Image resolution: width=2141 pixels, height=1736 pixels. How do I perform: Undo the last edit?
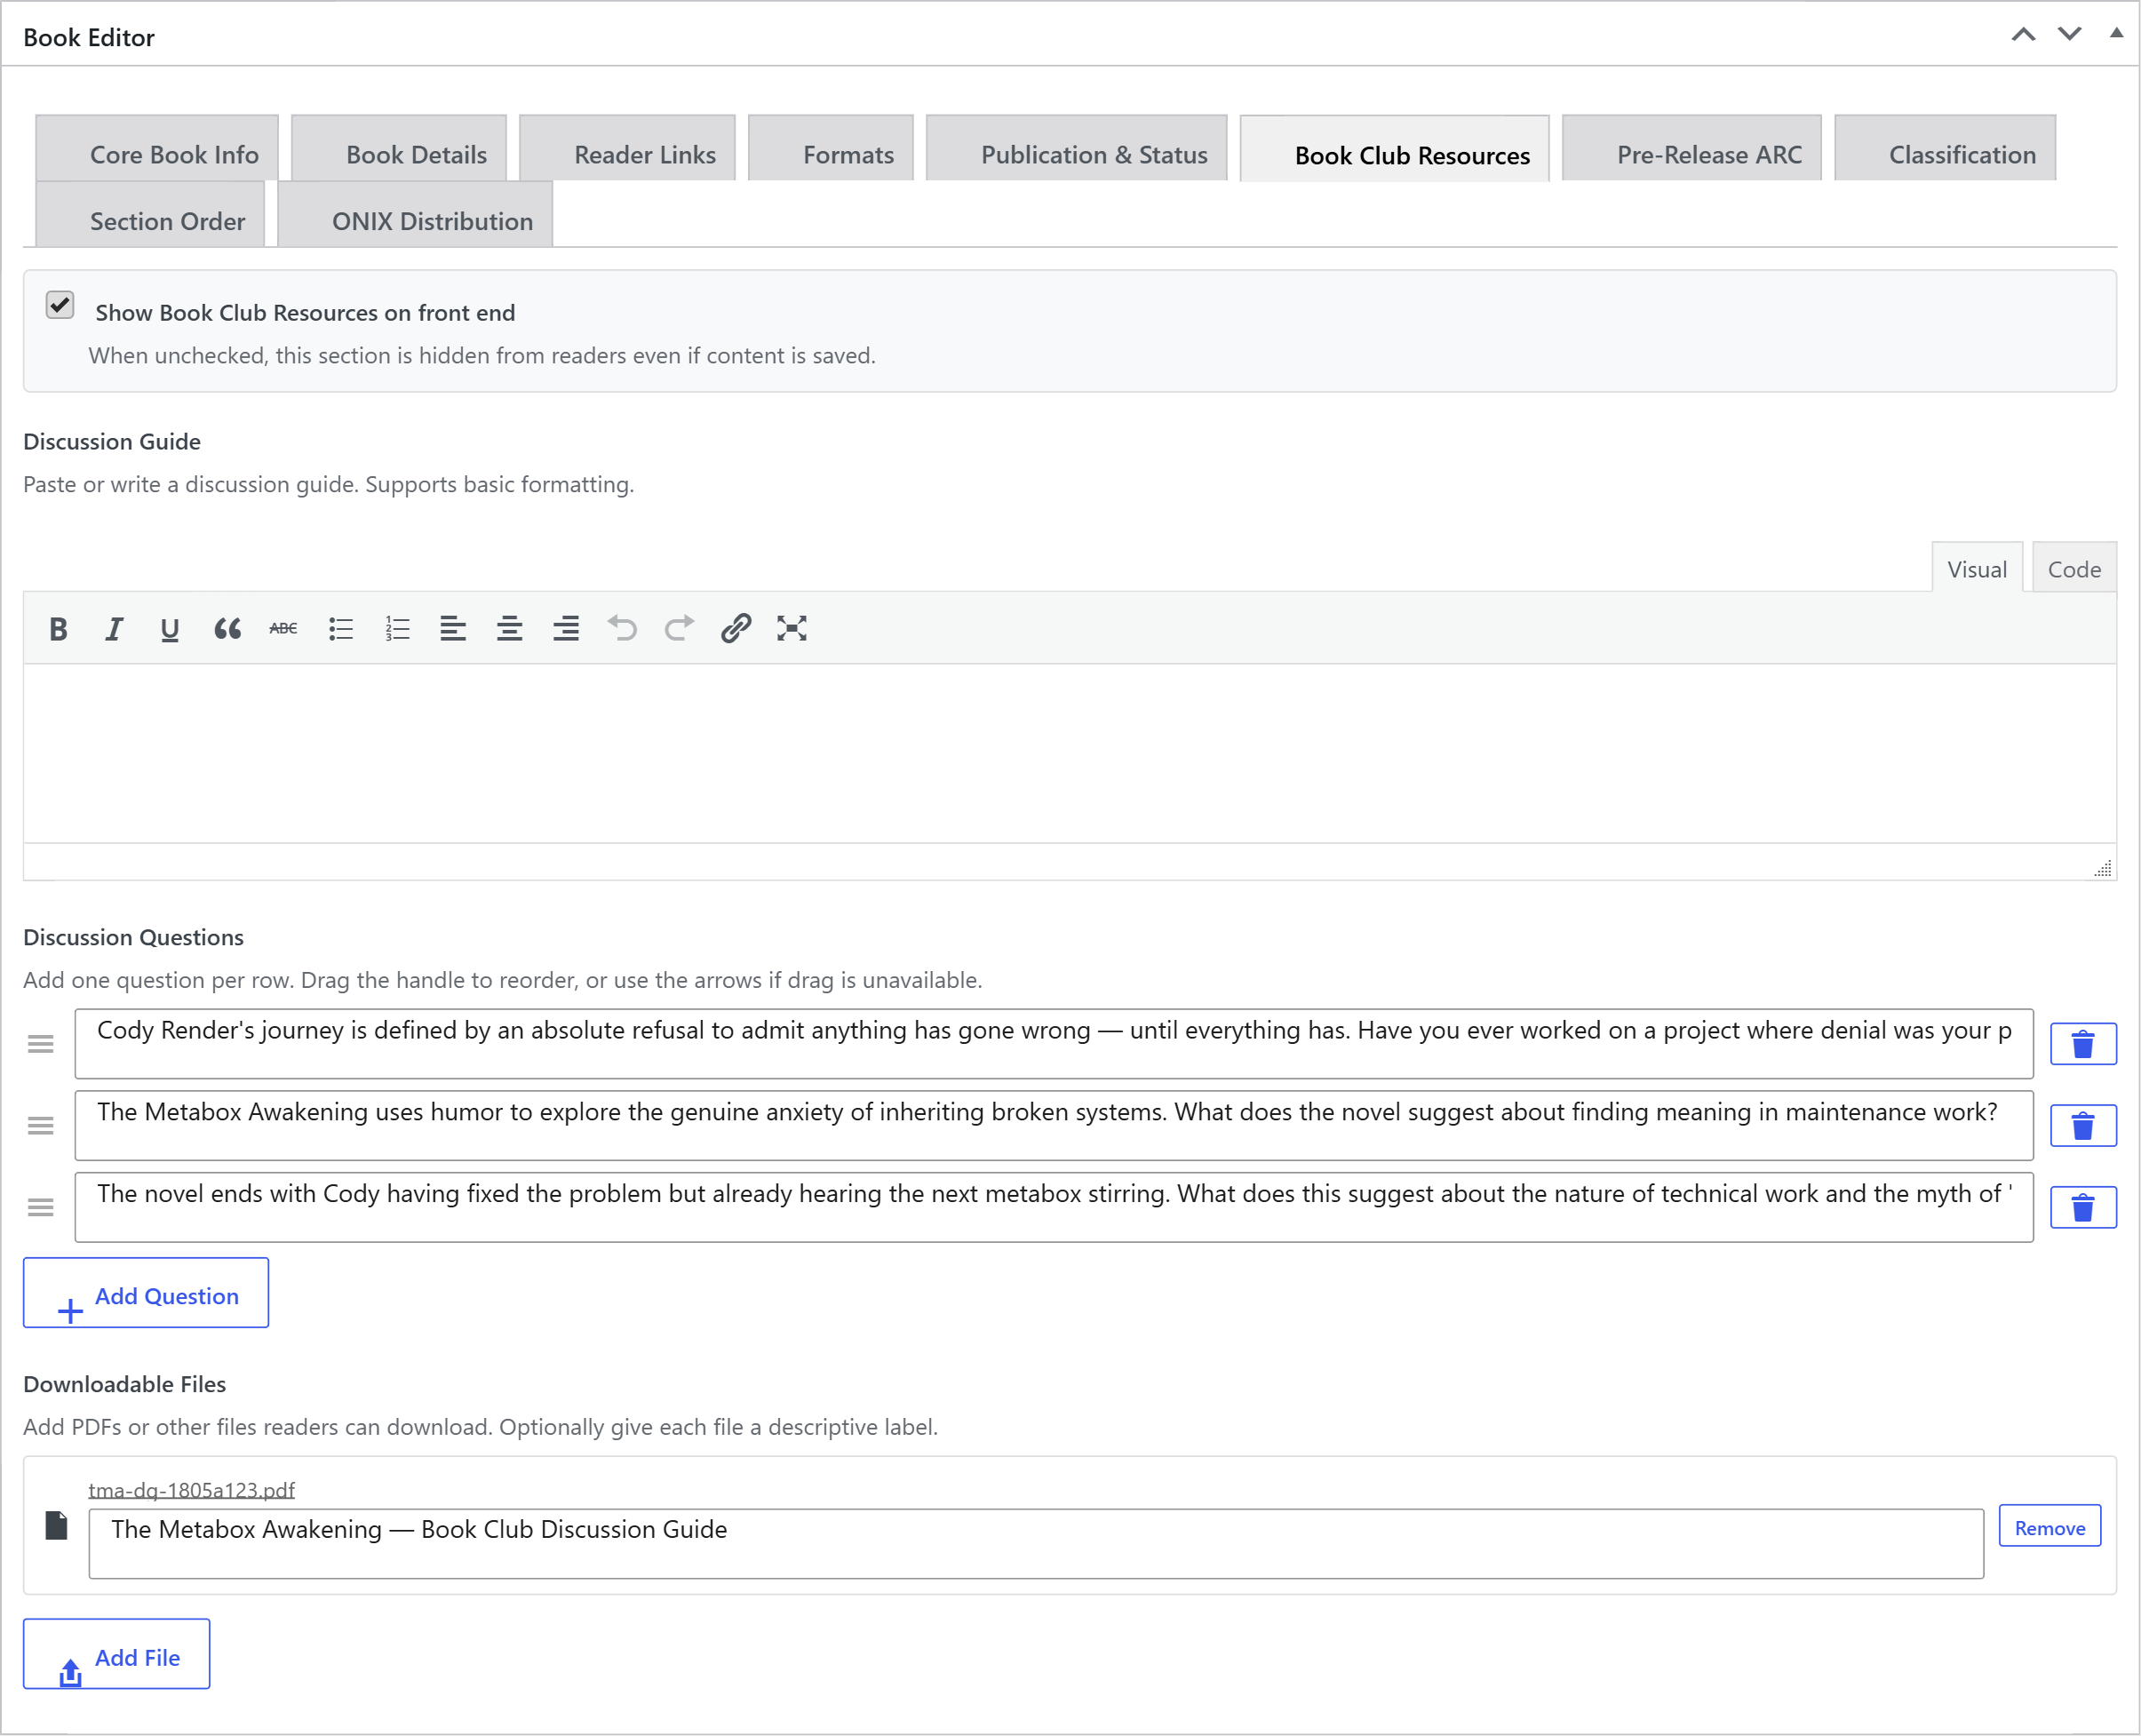(x=622, y=629)
